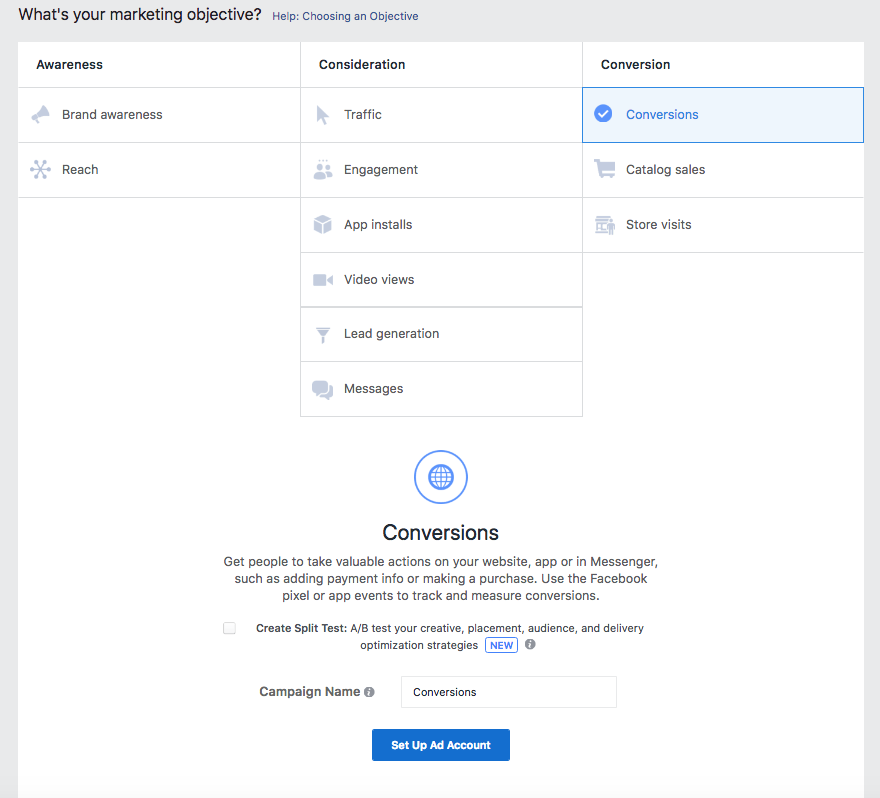
Task: Pick the Lead generation objective
Action: 441,334
